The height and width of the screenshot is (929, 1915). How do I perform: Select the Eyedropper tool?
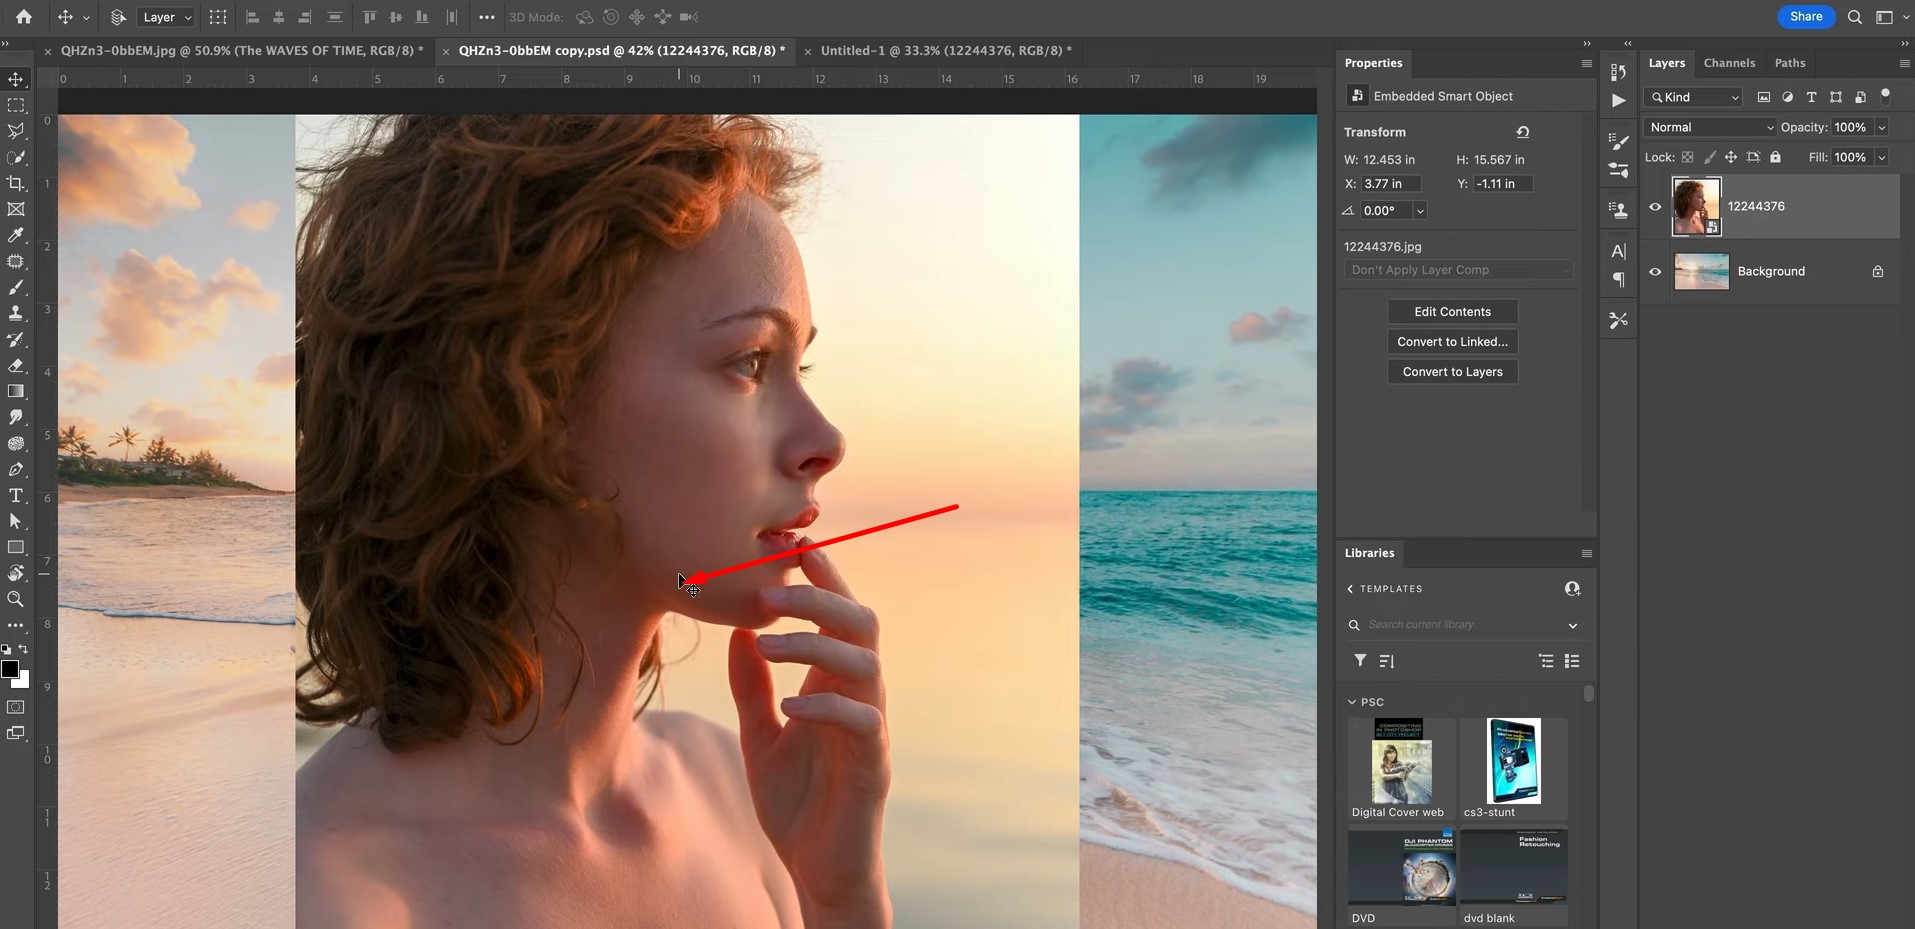click(x=16, y=235)
